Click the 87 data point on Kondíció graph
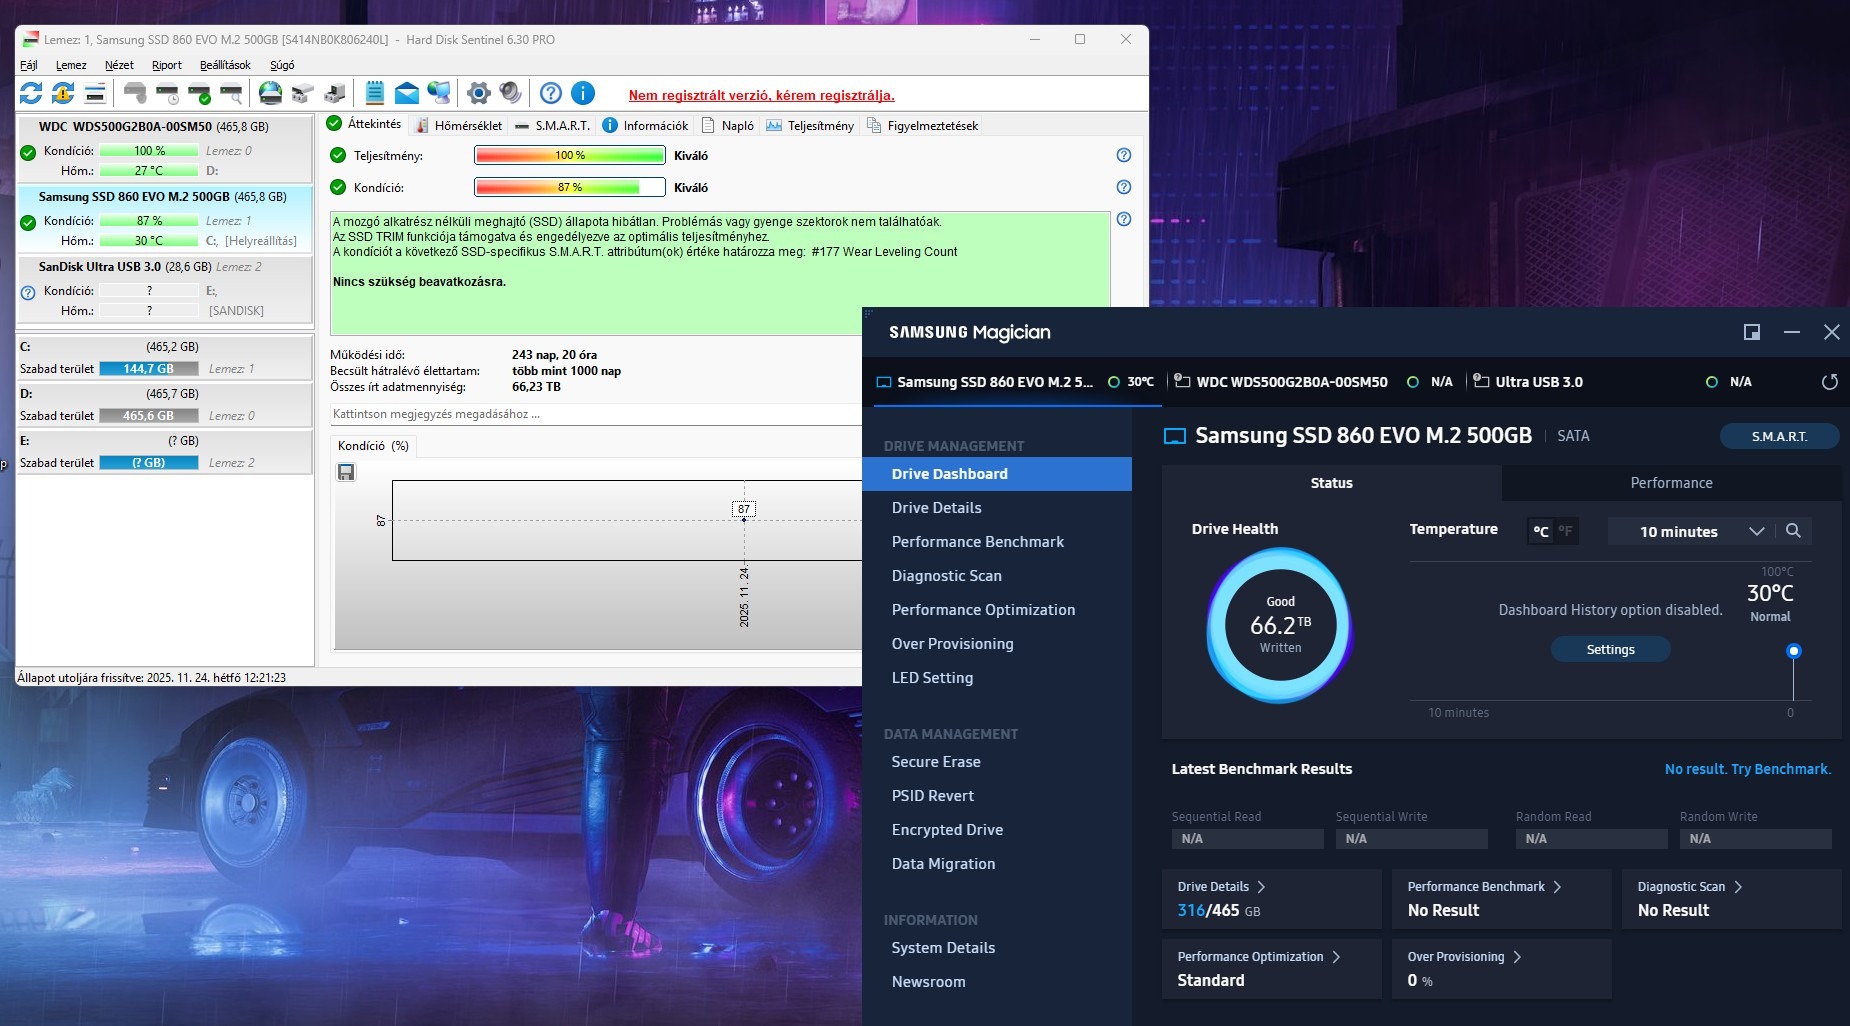This screenshot has height=1026, width=1850. (744, 519)
